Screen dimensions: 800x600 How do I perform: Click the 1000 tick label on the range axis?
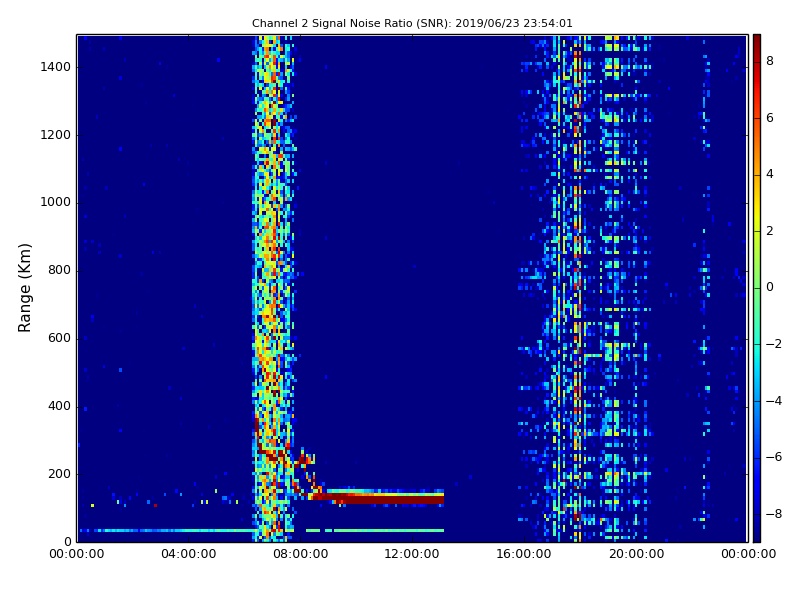(x=55, y=202)
